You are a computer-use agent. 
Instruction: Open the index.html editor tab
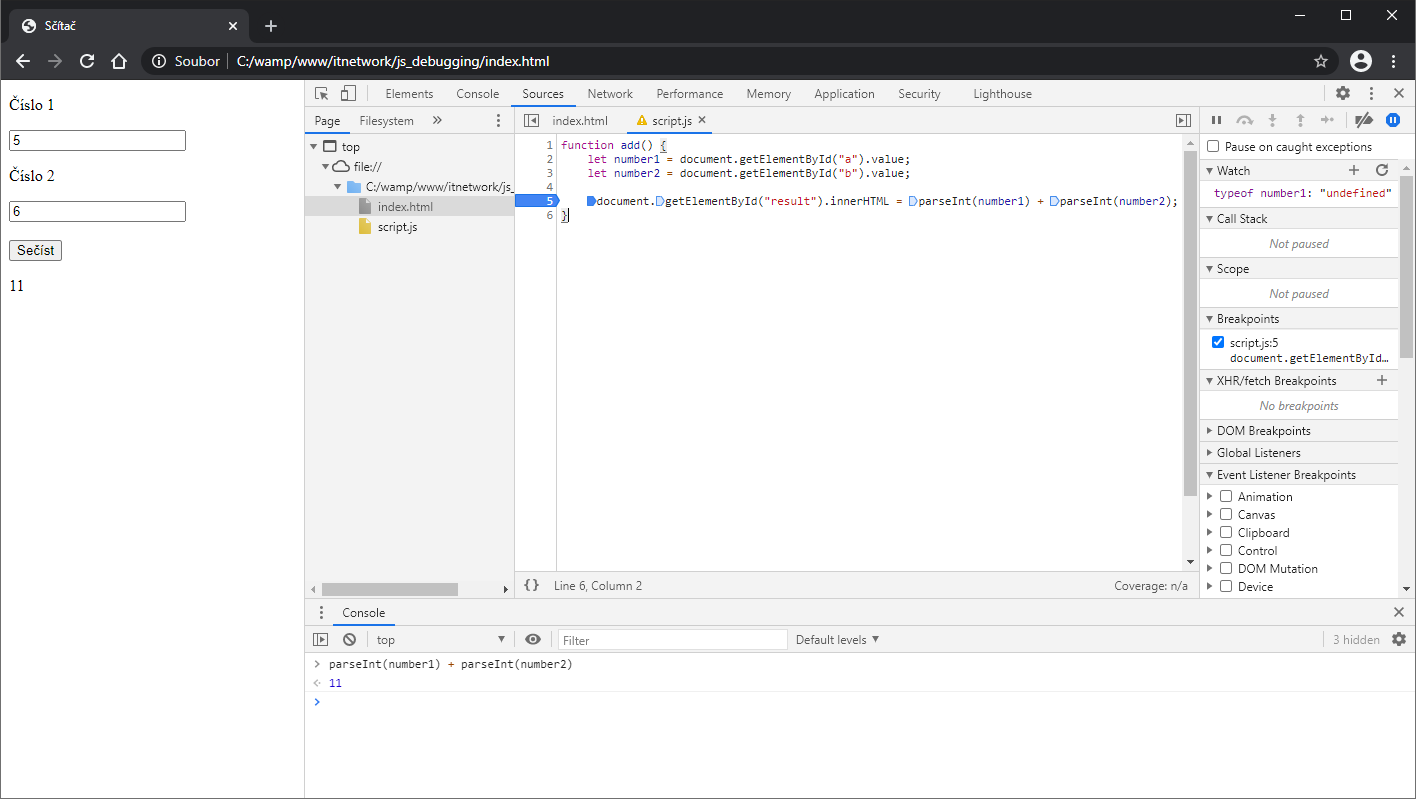[x=579, y=121]
